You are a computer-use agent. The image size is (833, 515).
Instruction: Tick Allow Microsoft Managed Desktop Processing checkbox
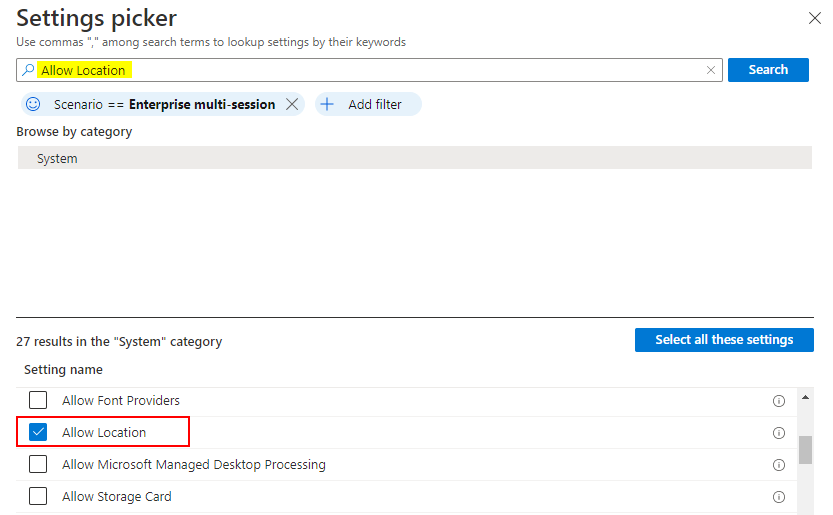click(x=38, y=465)
